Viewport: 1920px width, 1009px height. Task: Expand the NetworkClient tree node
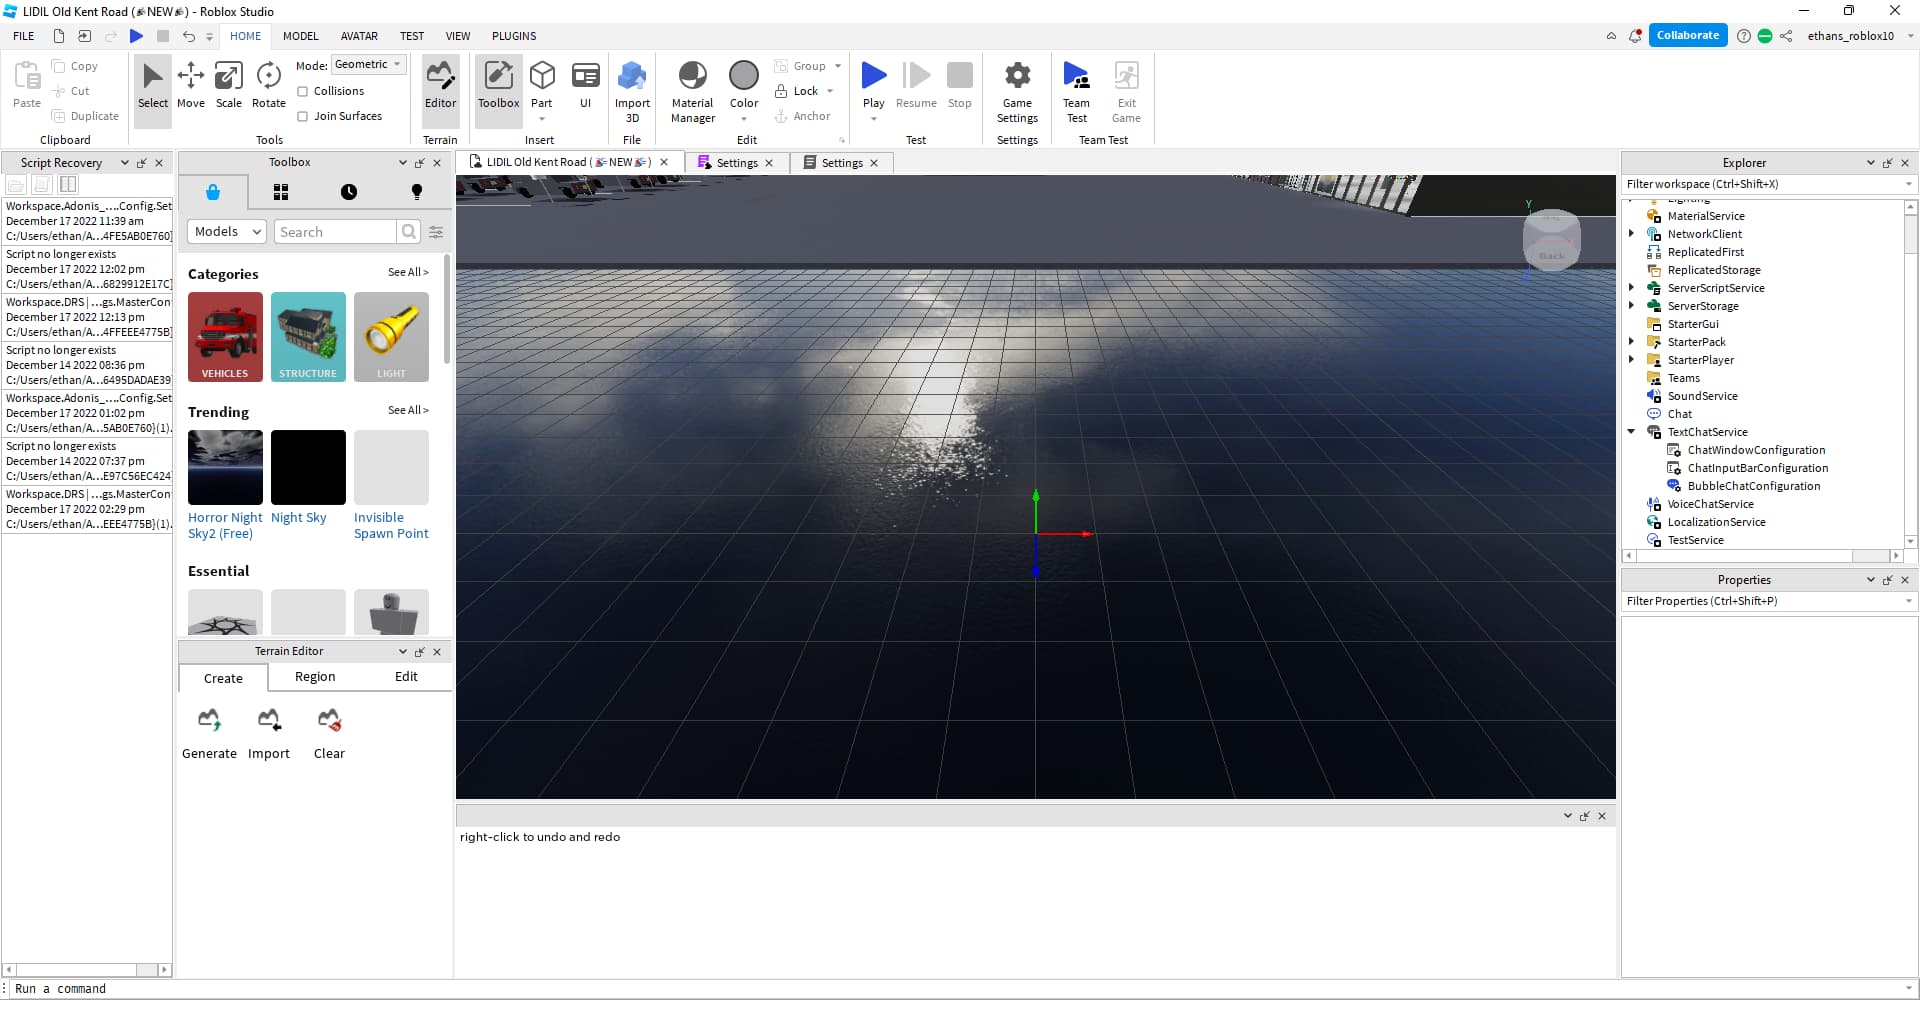(x=1631, y=234)
